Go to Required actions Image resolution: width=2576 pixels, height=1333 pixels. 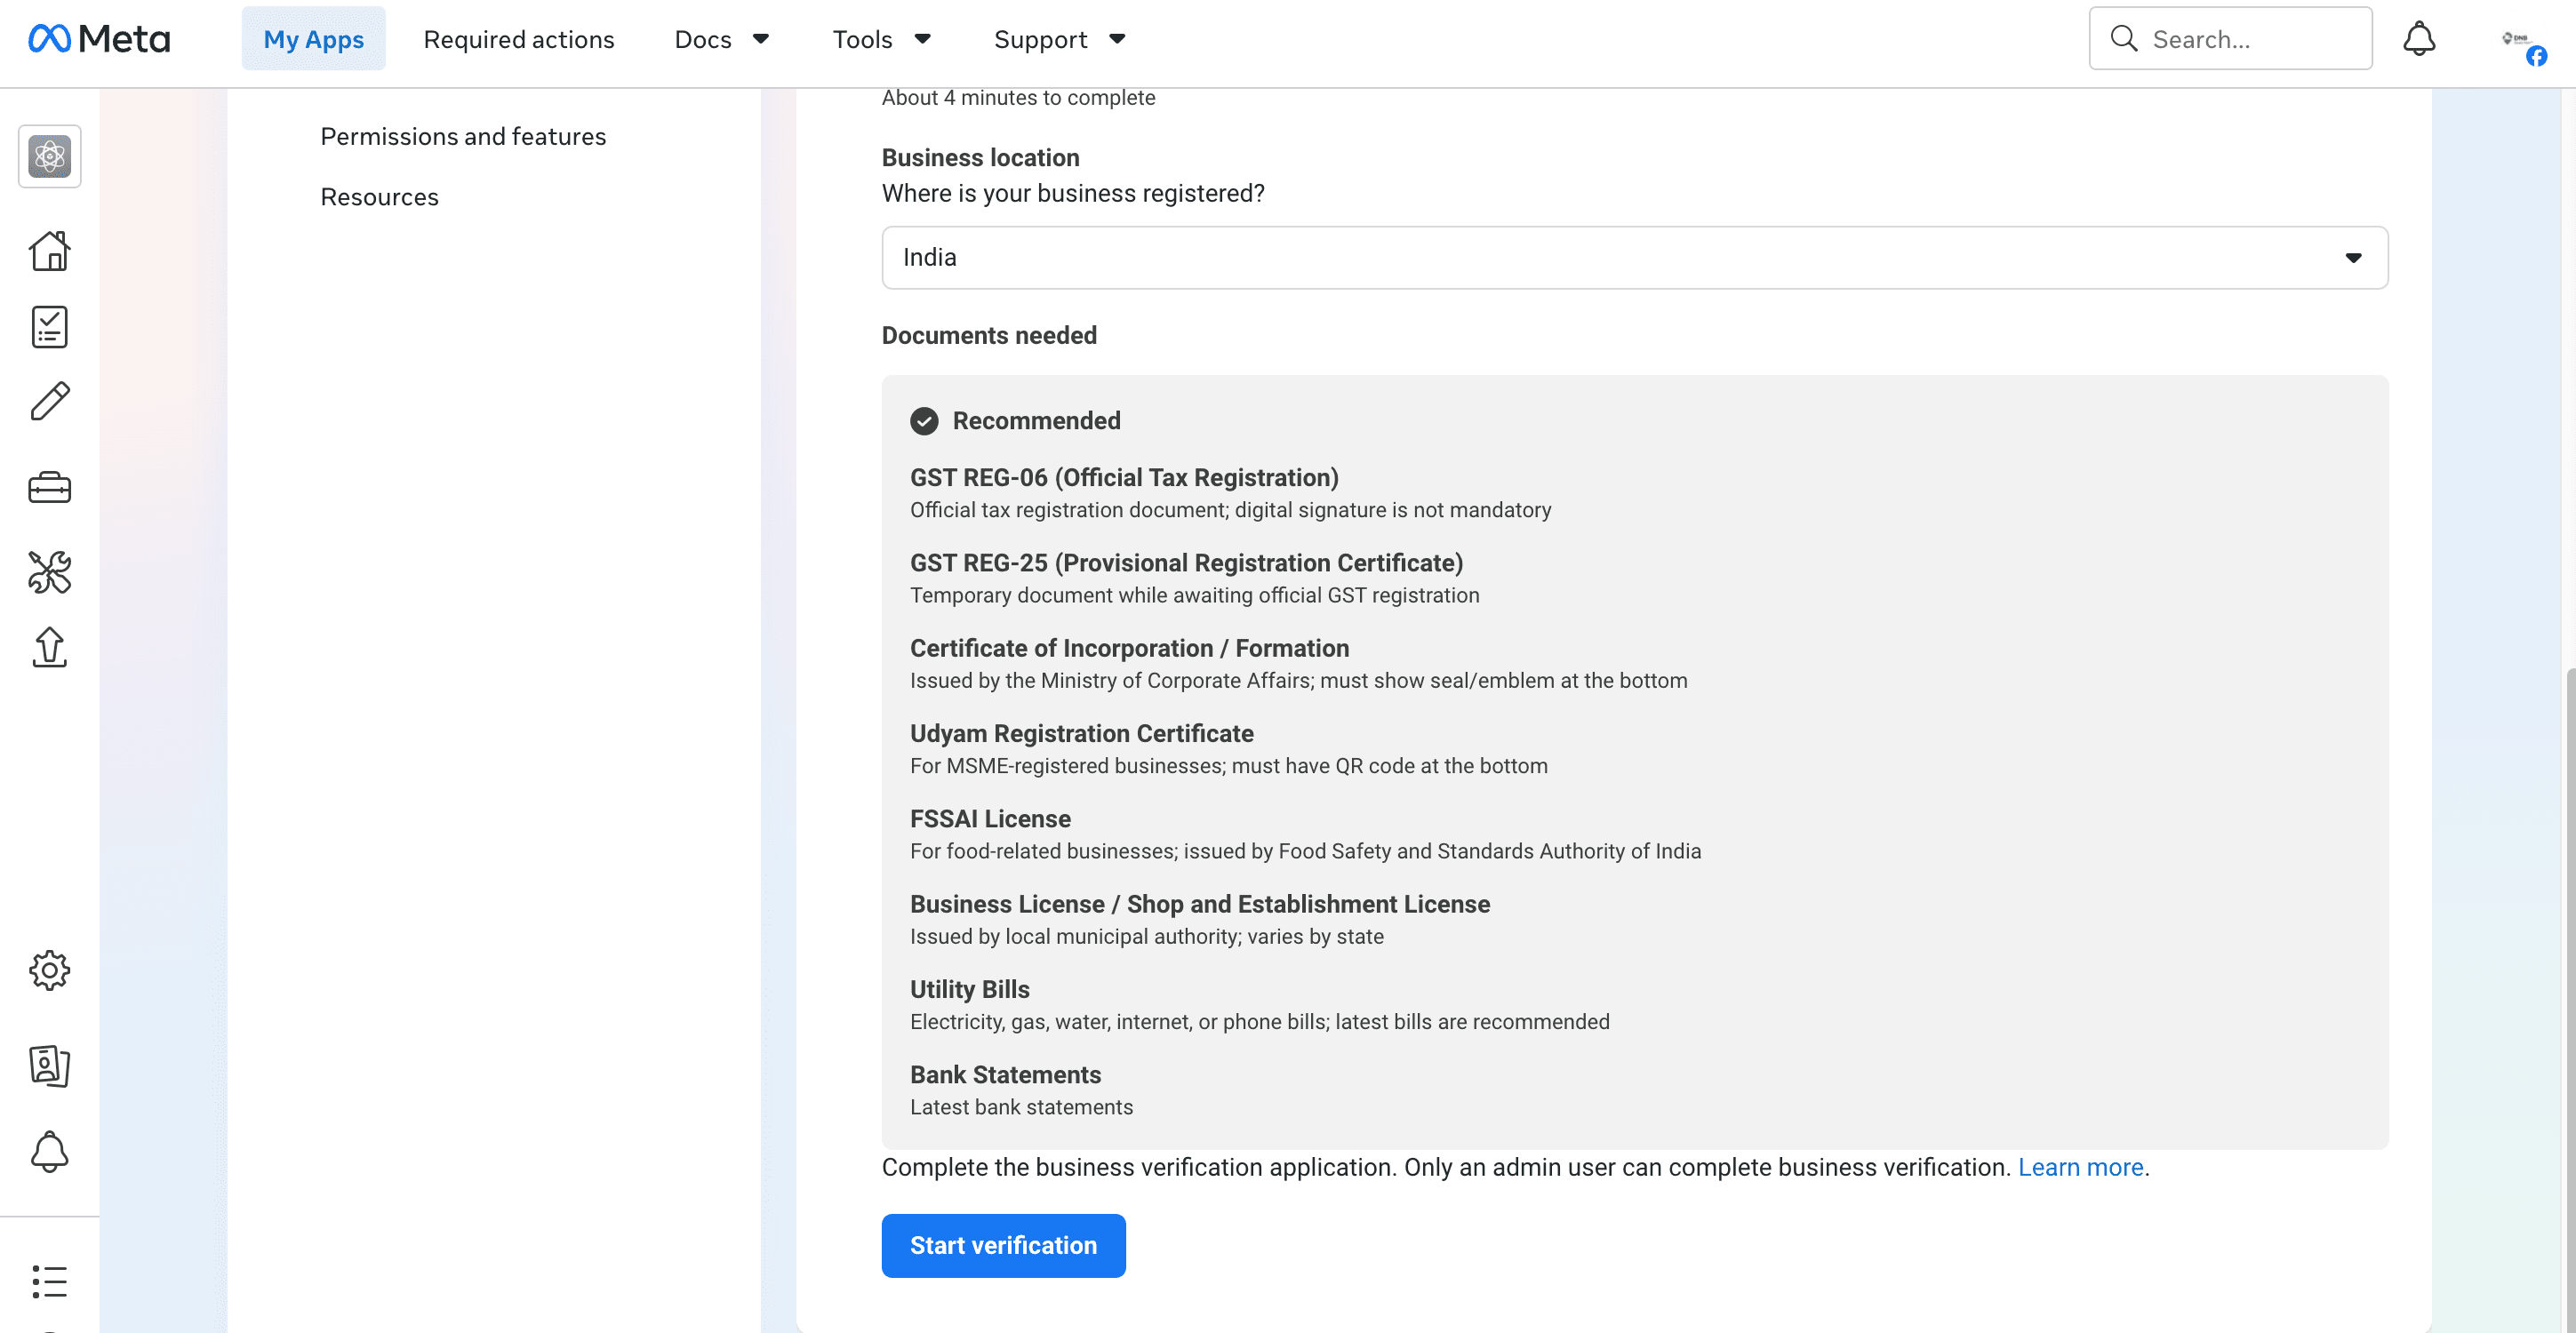[x=518, y=39]
